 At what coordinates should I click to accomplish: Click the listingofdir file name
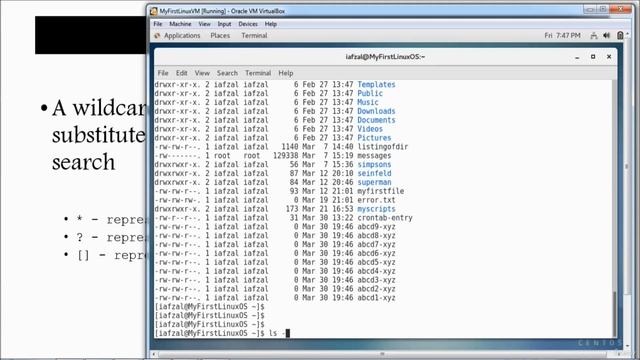pos(382,147)
